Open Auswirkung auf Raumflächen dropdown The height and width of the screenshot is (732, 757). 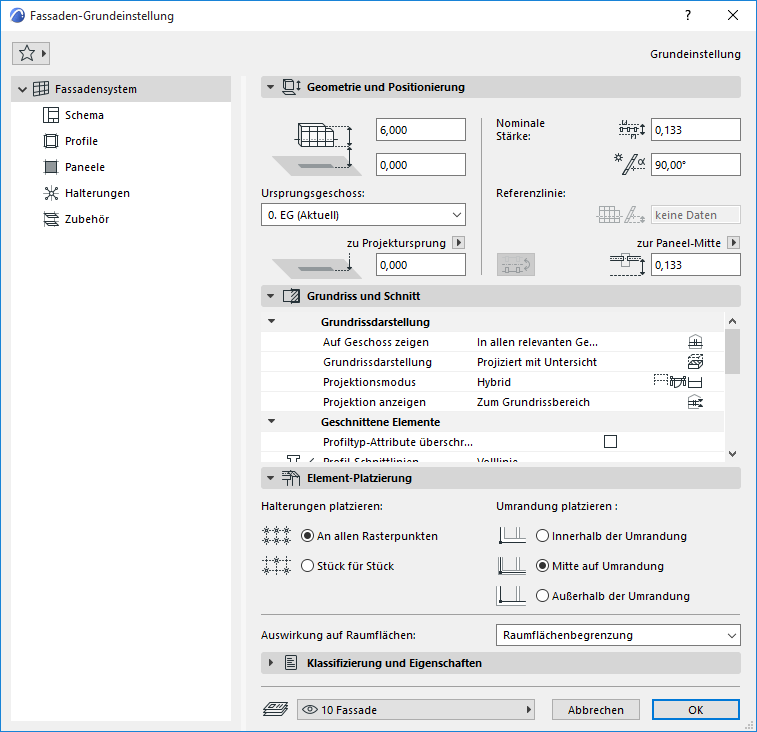(618, 635)
